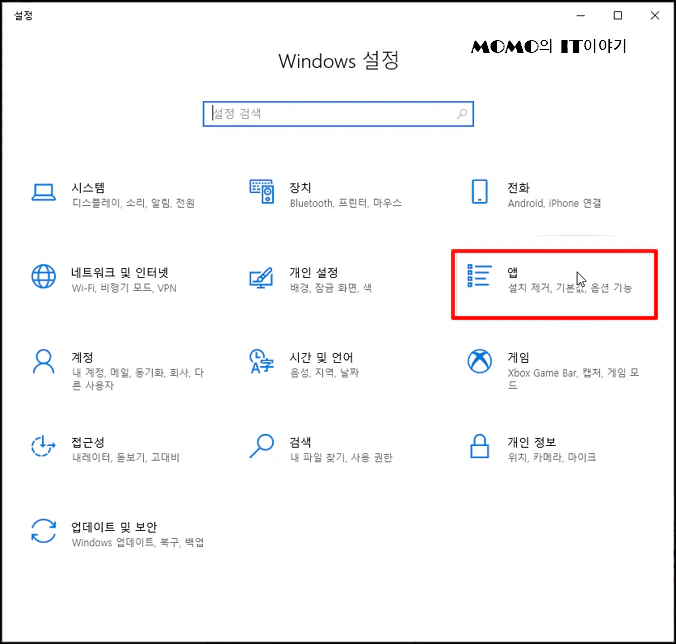Click the 시간 및 언어 clock icon

261,361
